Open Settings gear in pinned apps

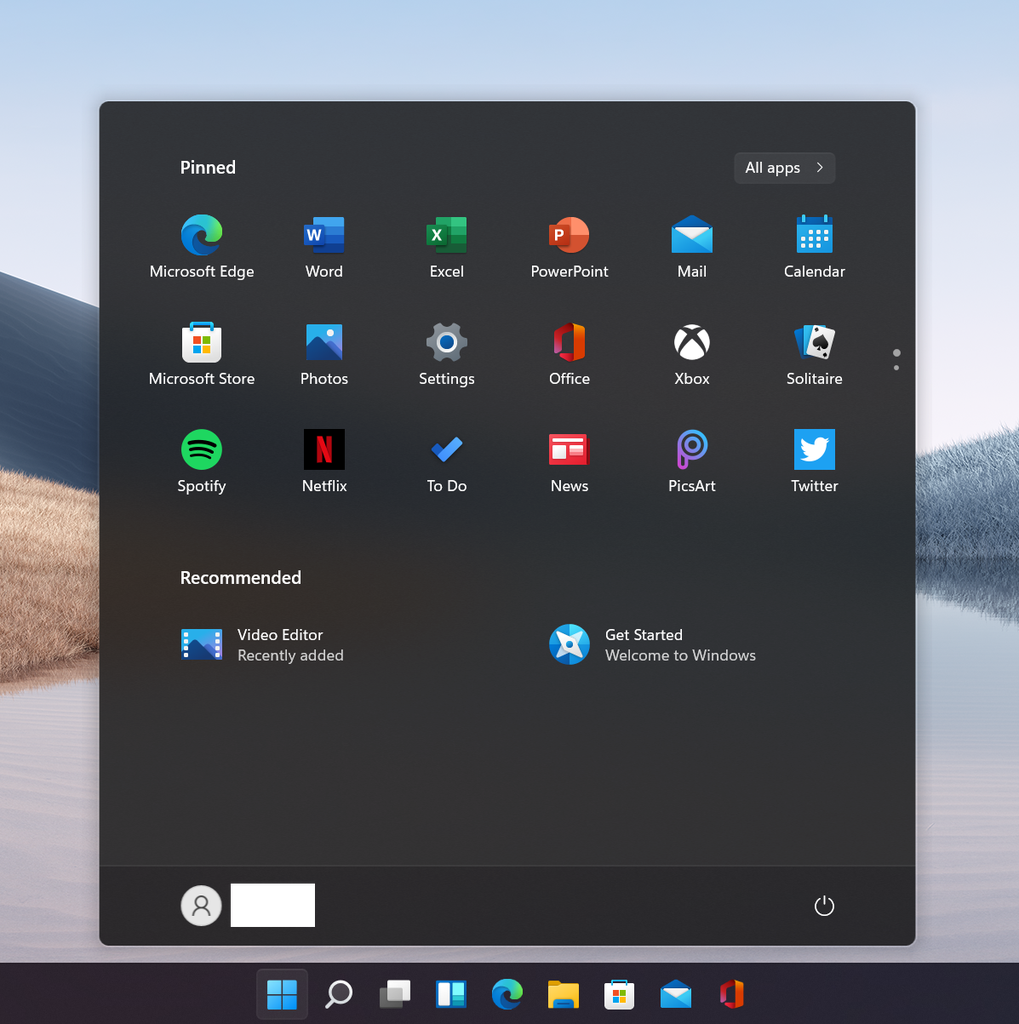pyautogui.click(x=447, y=353)
